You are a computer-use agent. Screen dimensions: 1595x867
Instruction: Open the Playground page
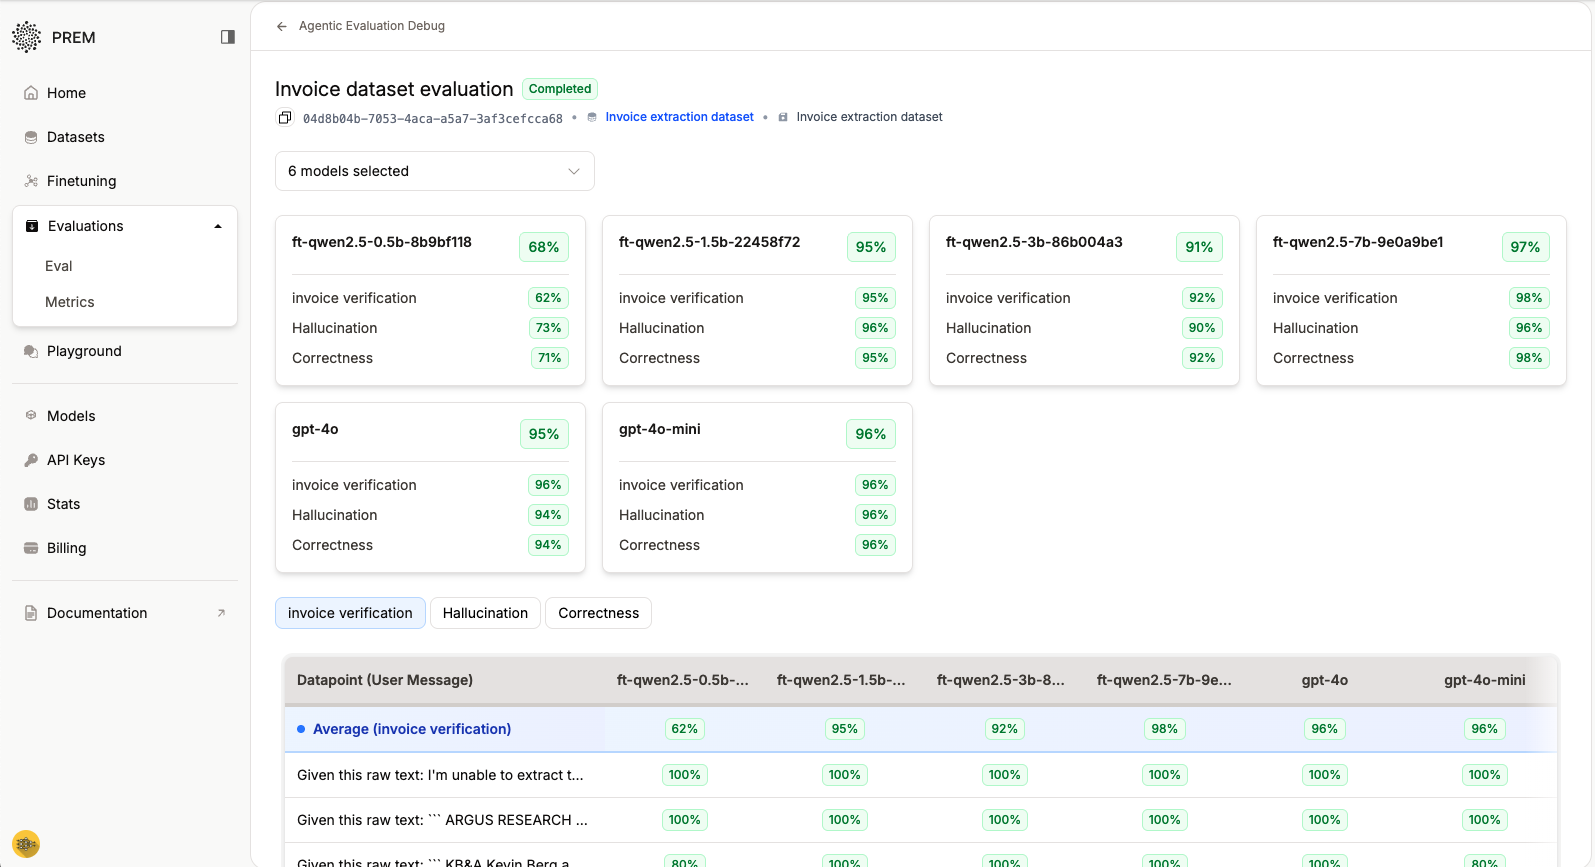click(84, 351)
